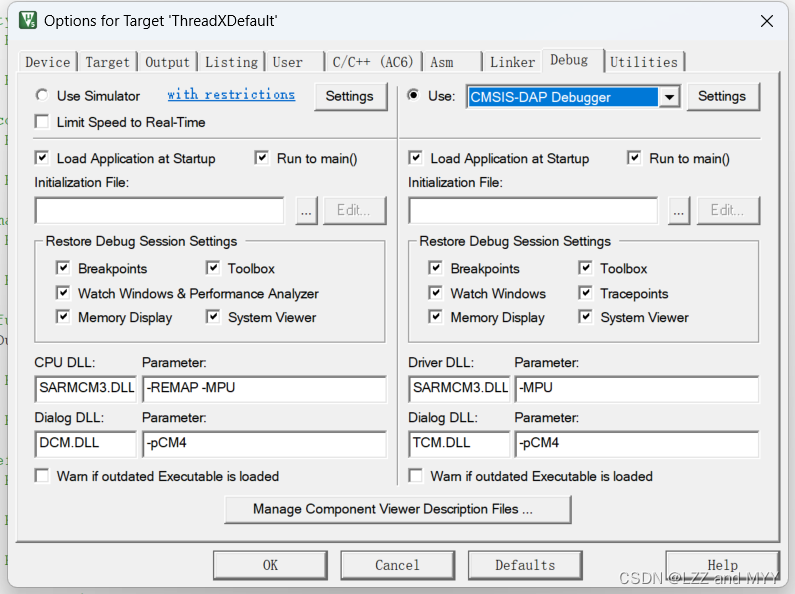This screenshot has width=795, height=594.
Task: Toggle debugger Load Application at Startup
Action: coord(416,158)
